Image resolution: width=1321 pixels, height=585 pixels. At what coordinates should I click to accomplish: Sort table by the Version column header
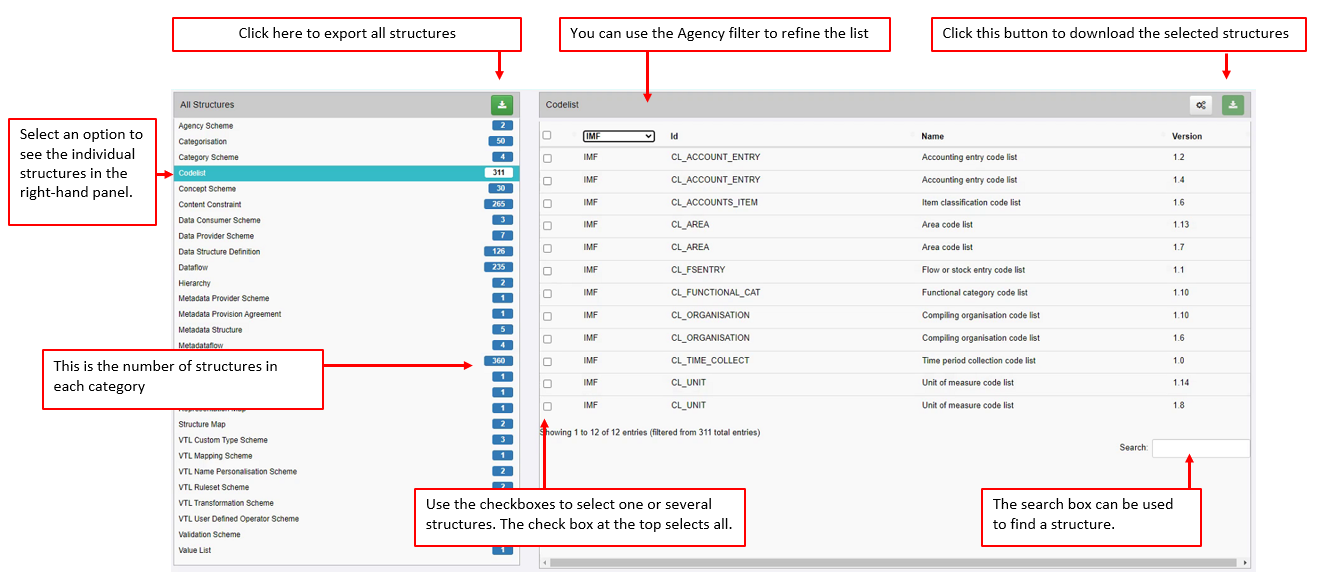[1187, 136]
